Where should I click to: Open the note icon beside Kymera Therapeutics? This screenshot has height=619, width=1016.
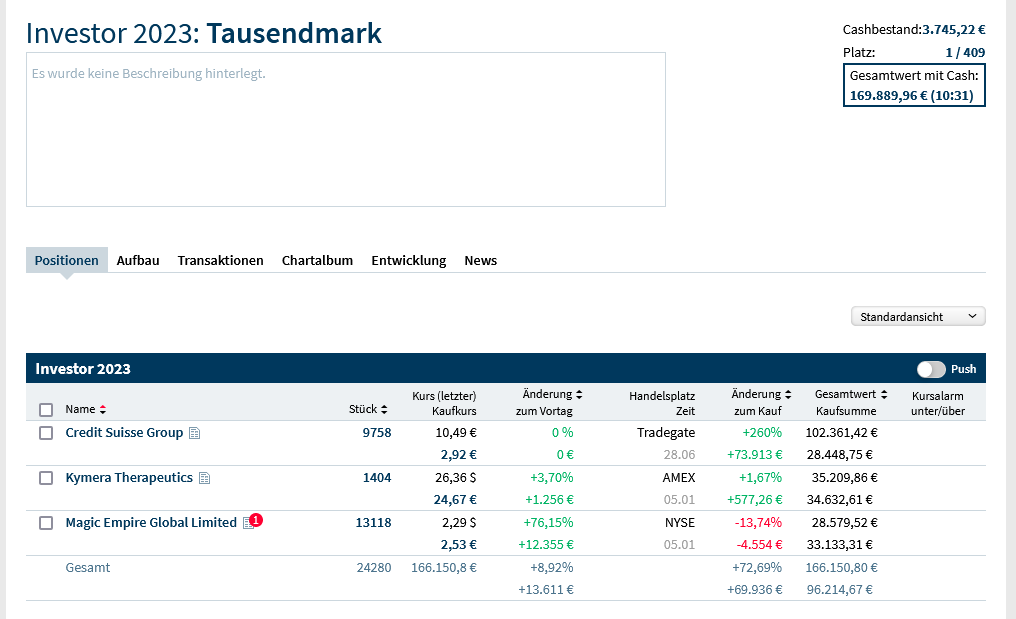point(204,479)
